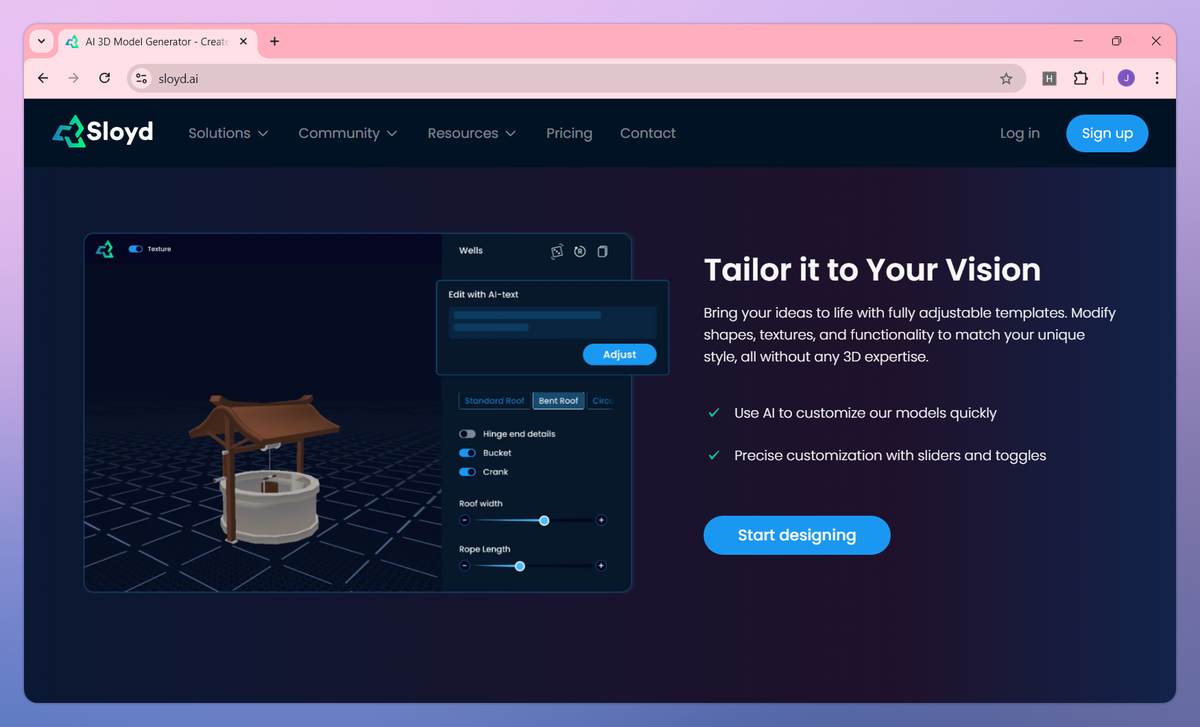Click the Sloyd logo in the navbar

point(102,132)
